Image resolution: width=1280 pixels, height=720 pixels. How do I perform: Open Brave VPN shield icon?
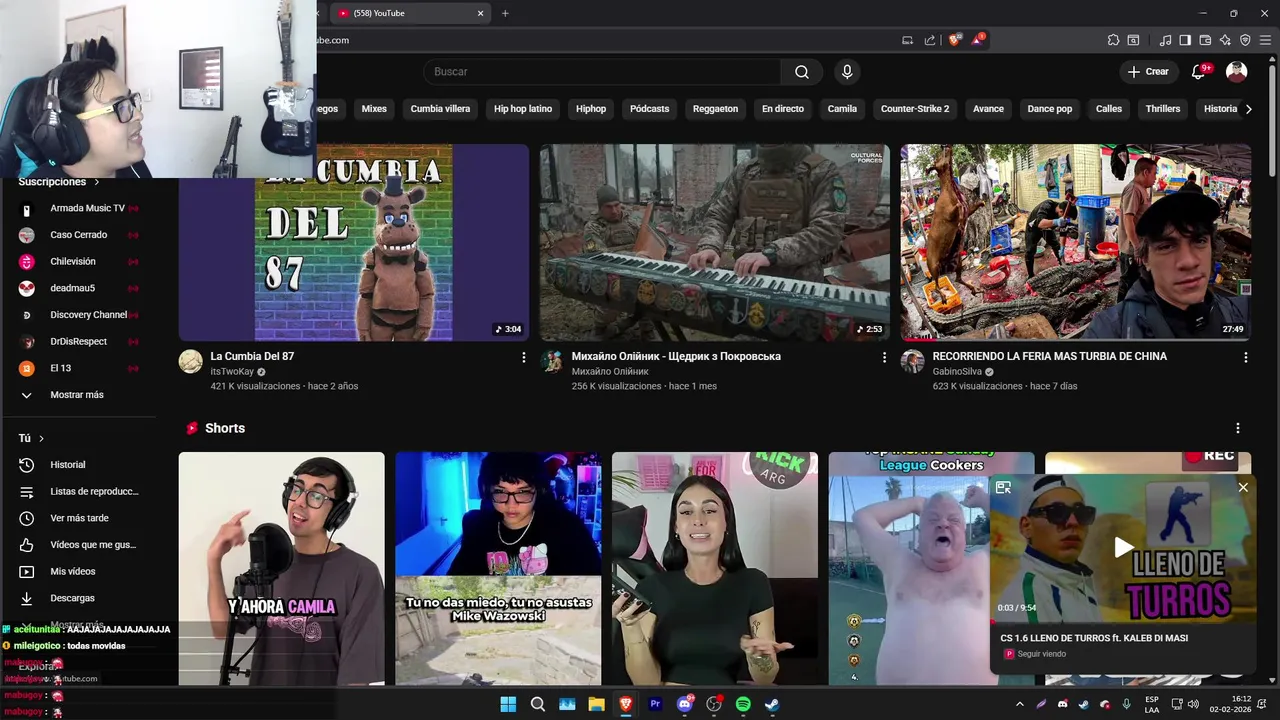1245,40
